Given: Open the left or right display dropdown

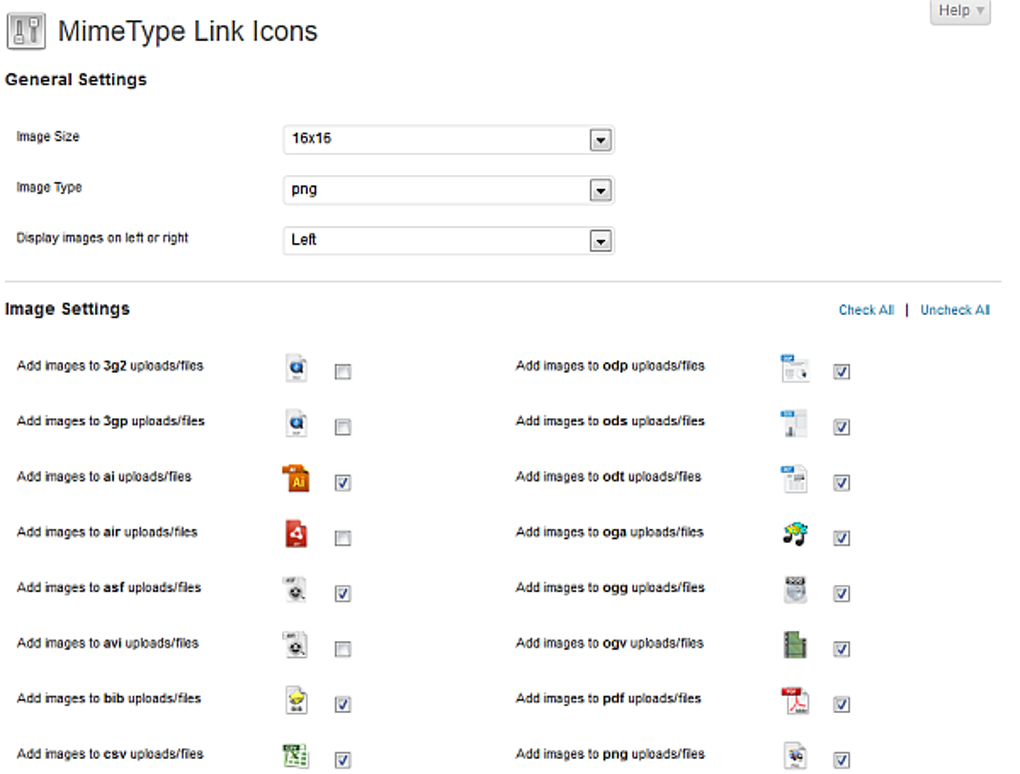Looking at the screenshot, I should pos(600,240).
